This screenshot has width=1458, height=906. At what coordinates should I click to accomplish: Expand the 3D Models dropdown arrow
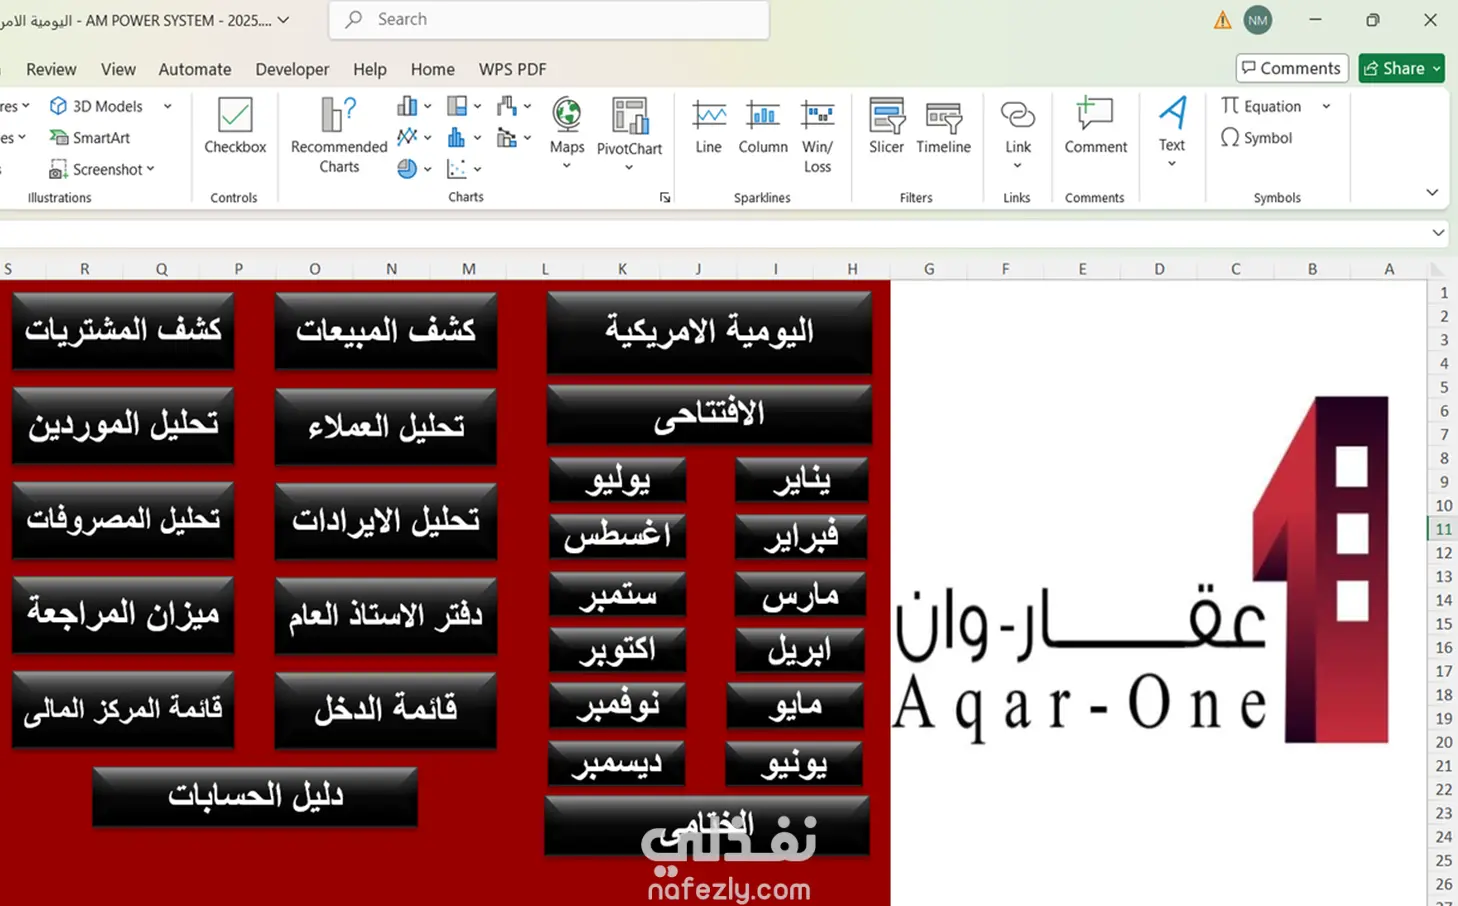coord(167,106)
